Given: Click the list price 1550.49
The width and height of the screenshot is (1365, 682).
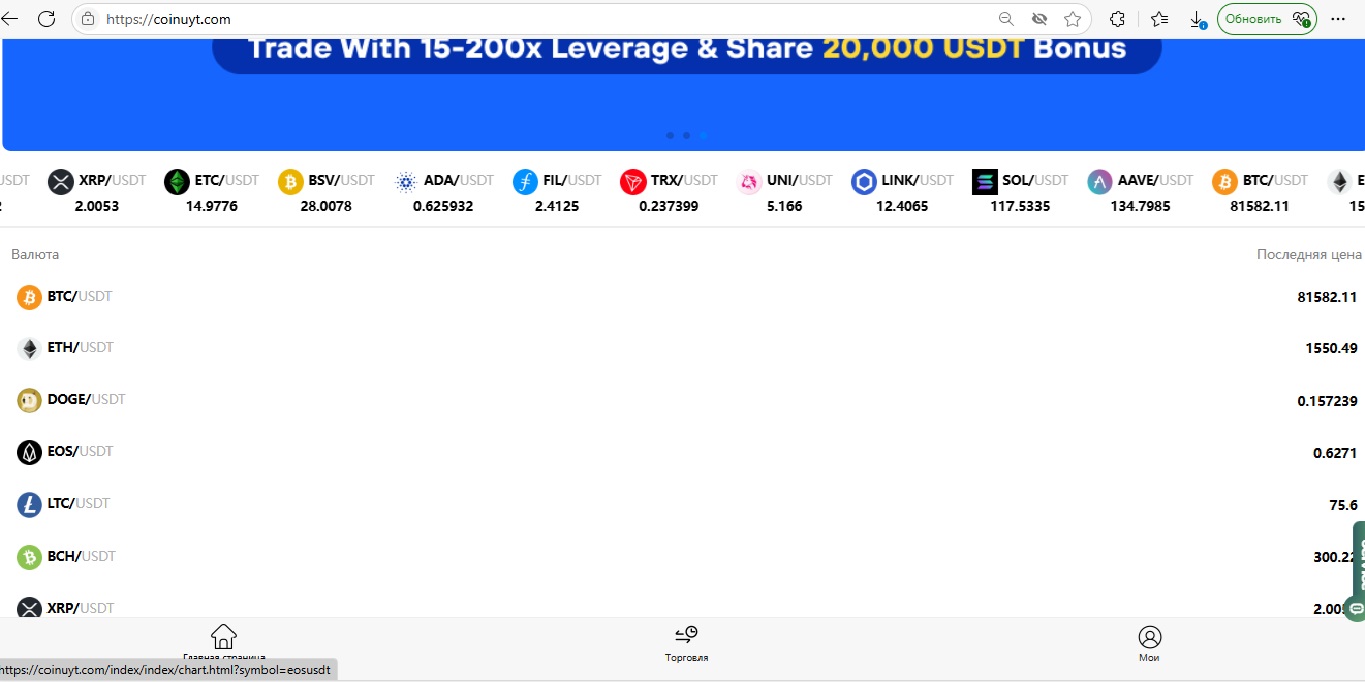Looking at the screenshot, I should coord(1331,348).
